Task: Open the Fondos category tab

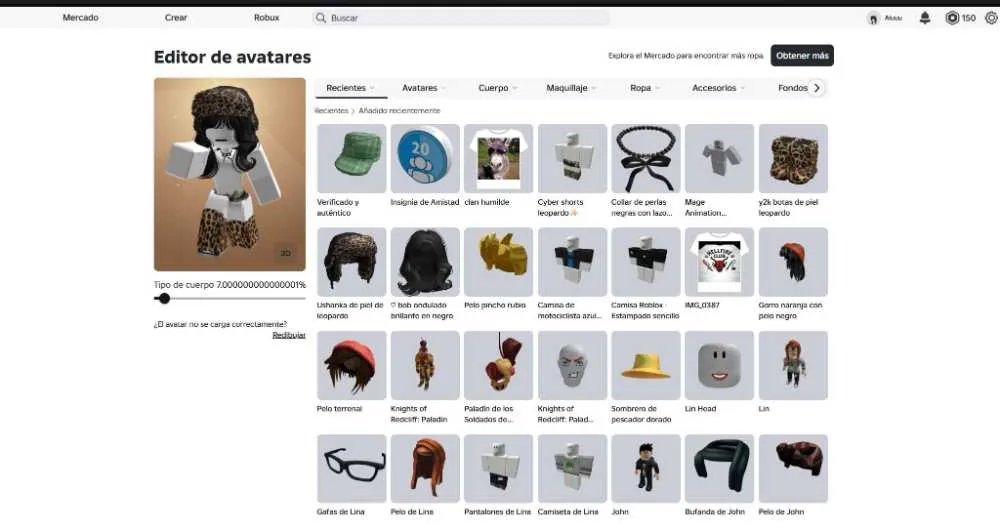Action: [793, 88]
